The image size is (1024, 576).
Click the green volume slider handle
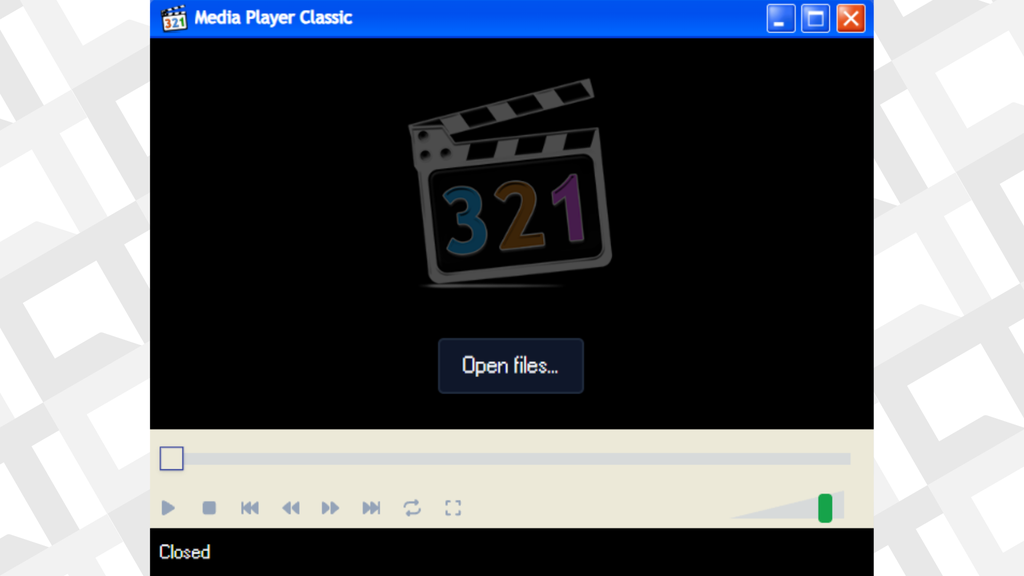[x=825, y=507]
